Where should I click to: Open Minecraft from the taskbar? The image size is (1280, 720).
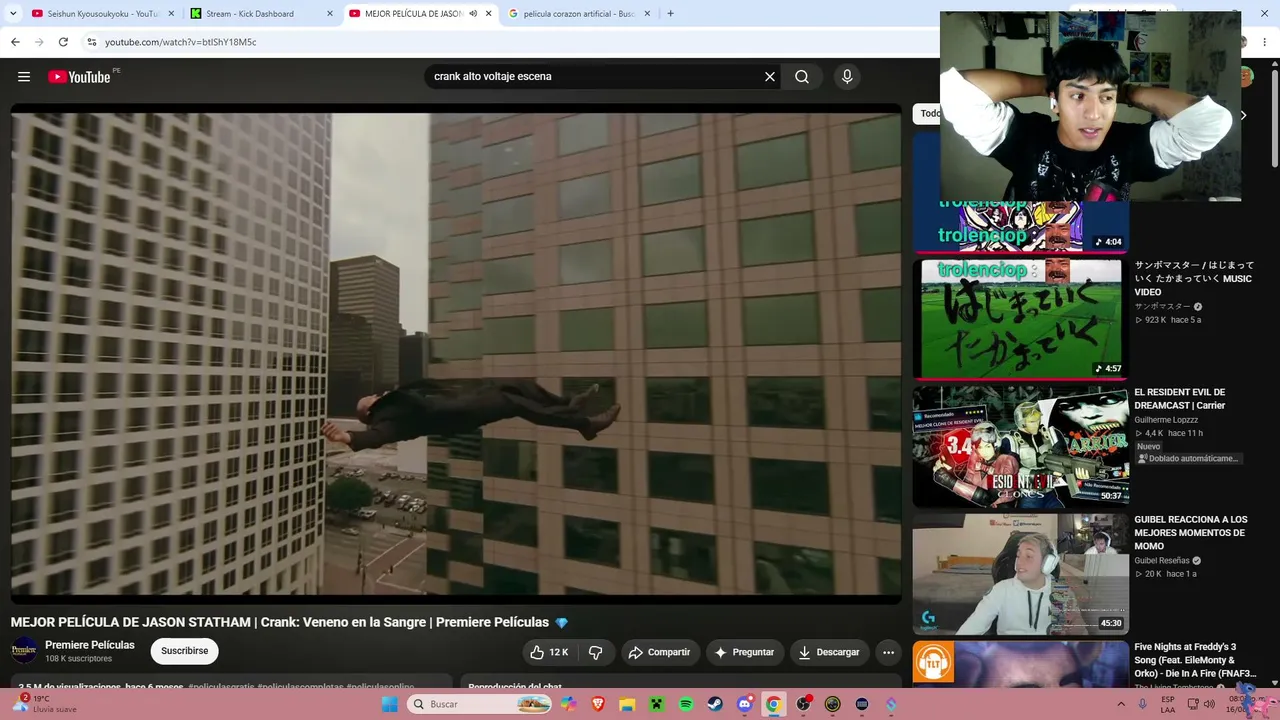[x=657, y=704]
